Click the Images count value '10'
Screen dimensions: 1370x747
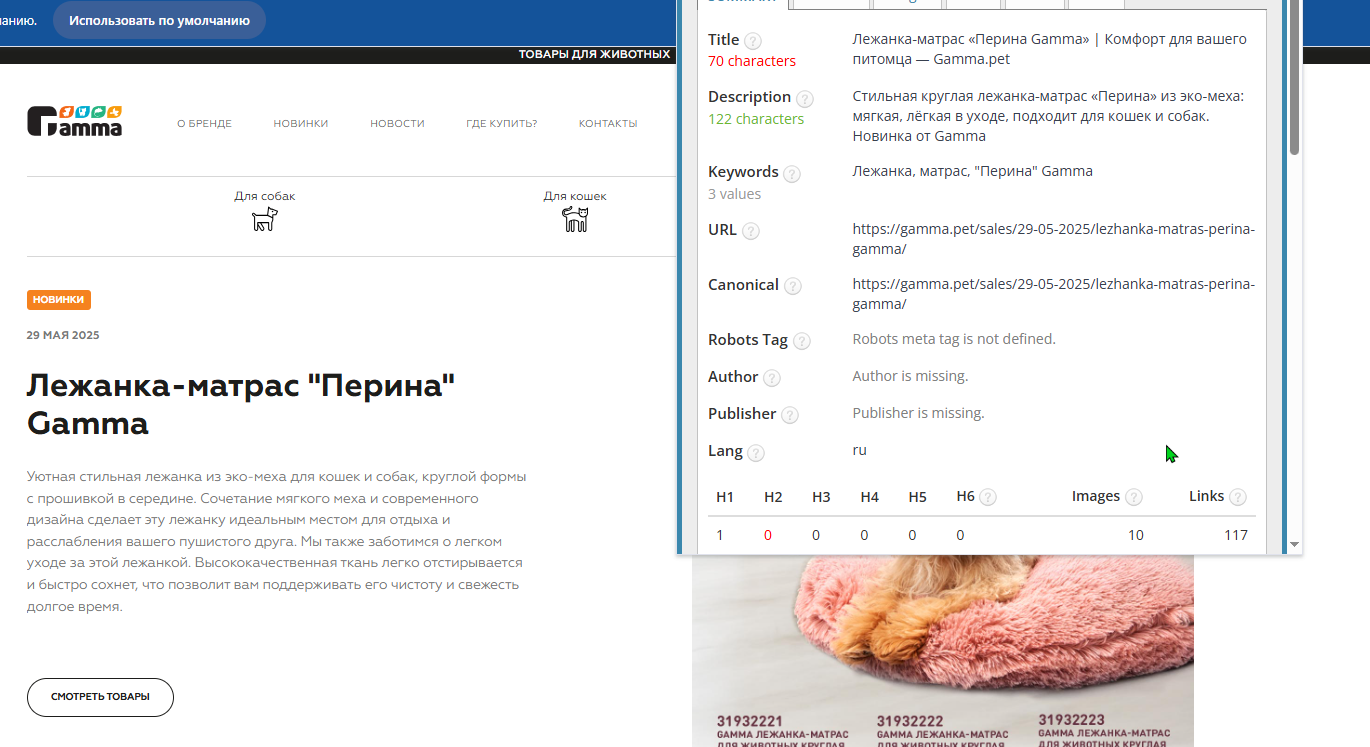pos(1136,535)
